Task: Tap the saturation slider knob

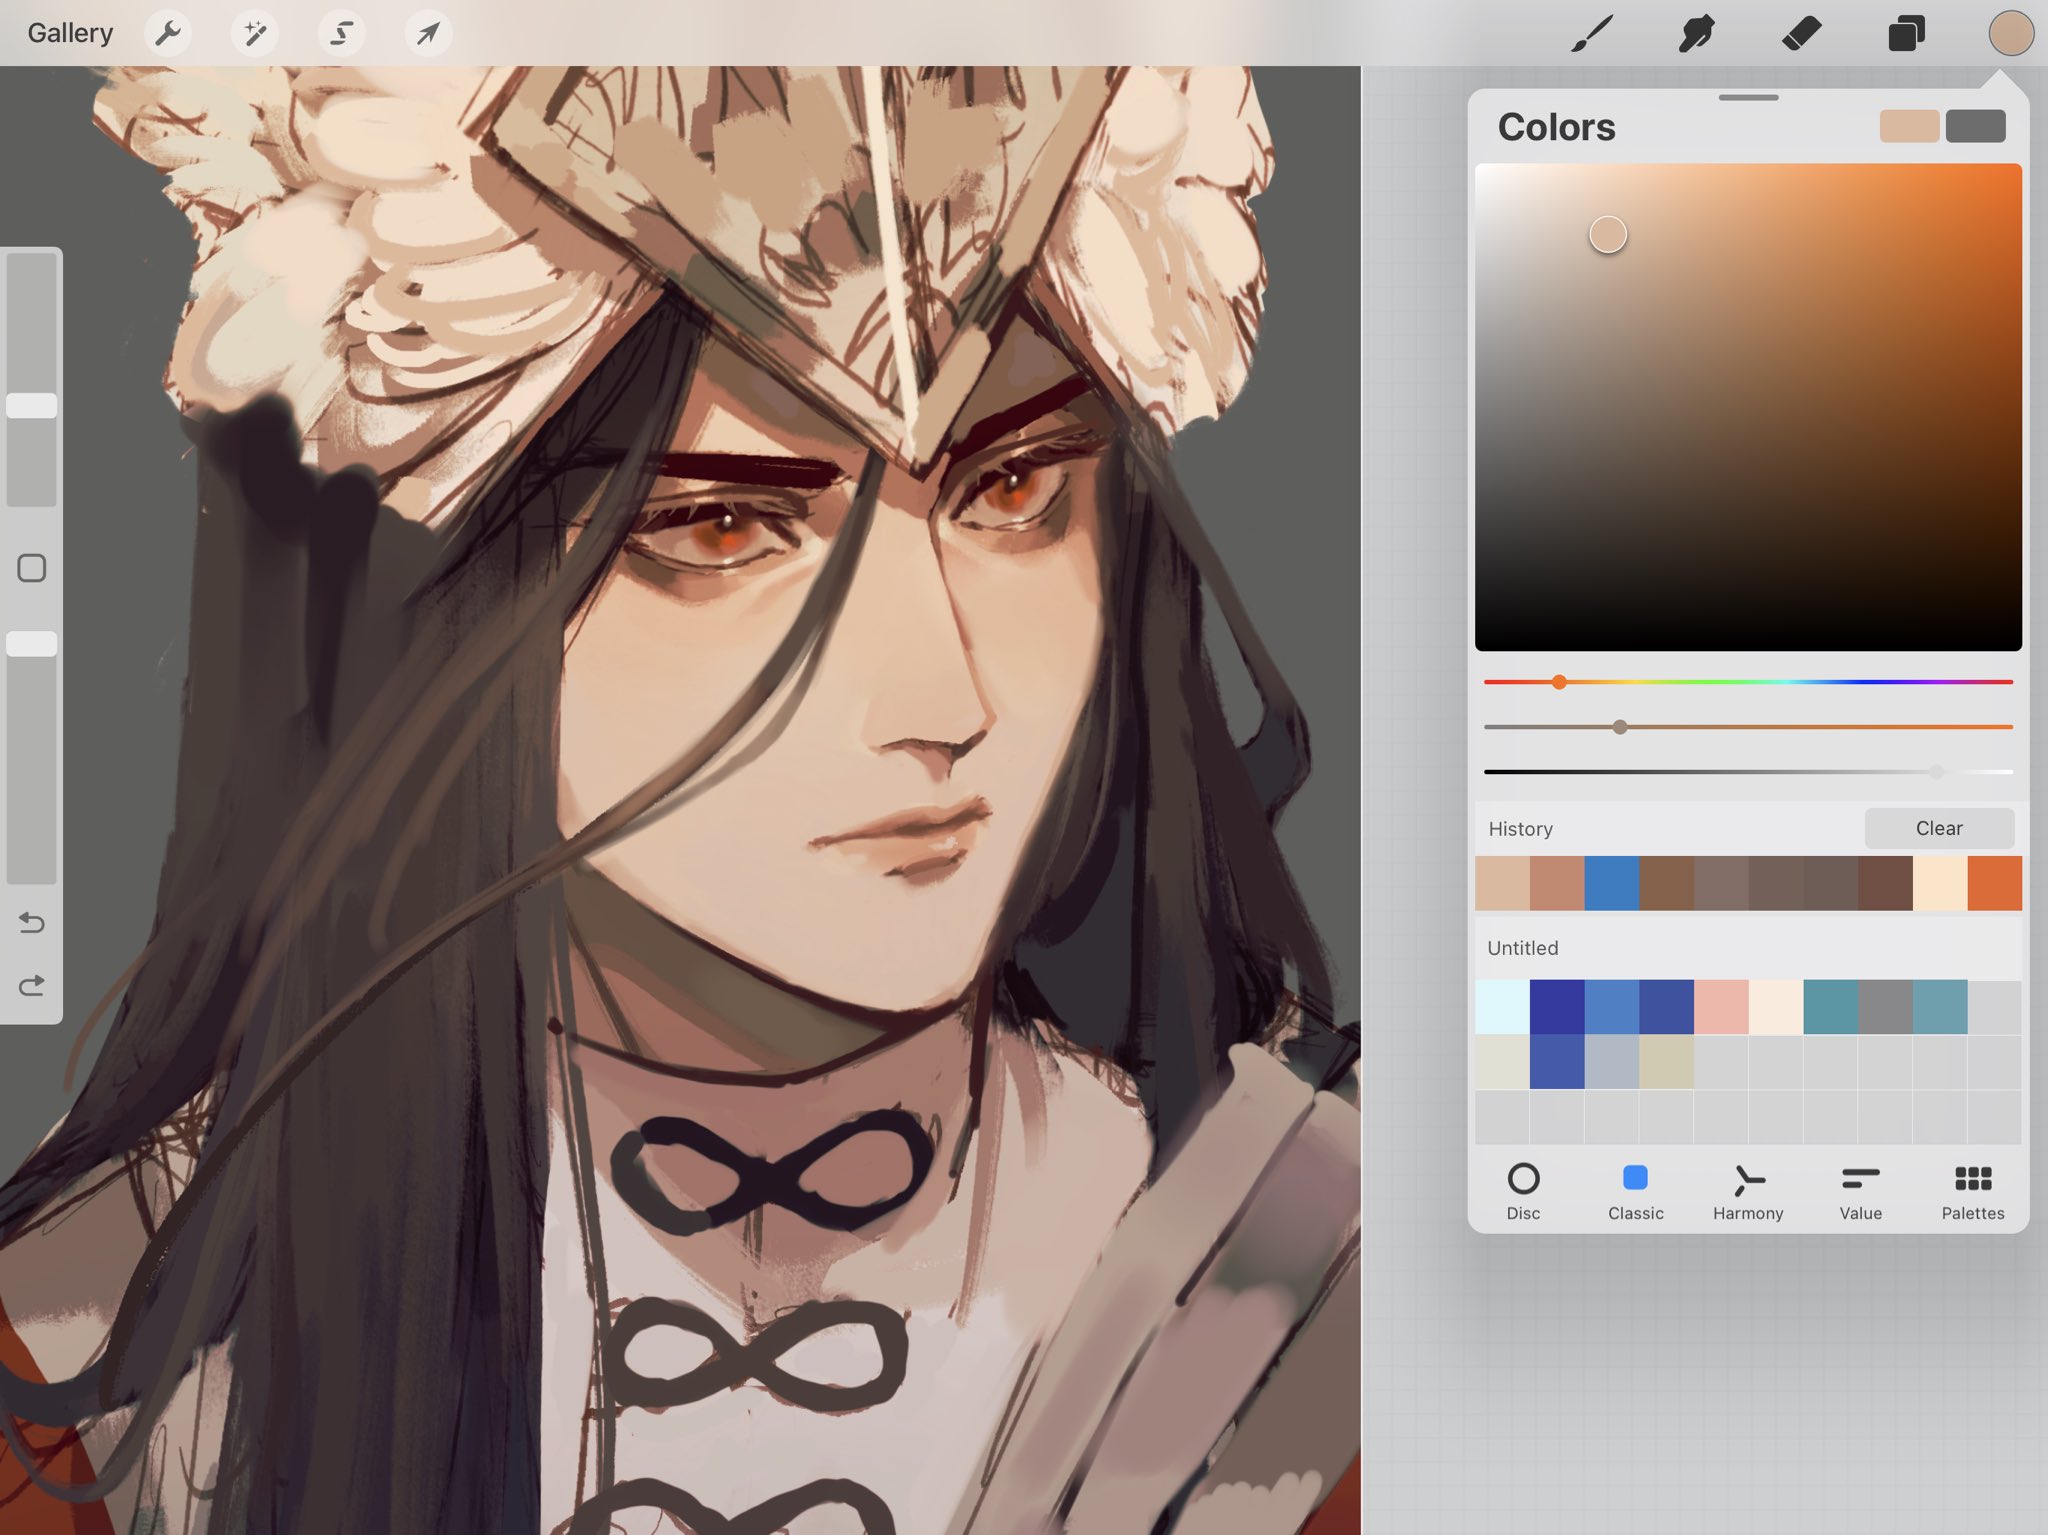Action: click(x=1620, y=727)
